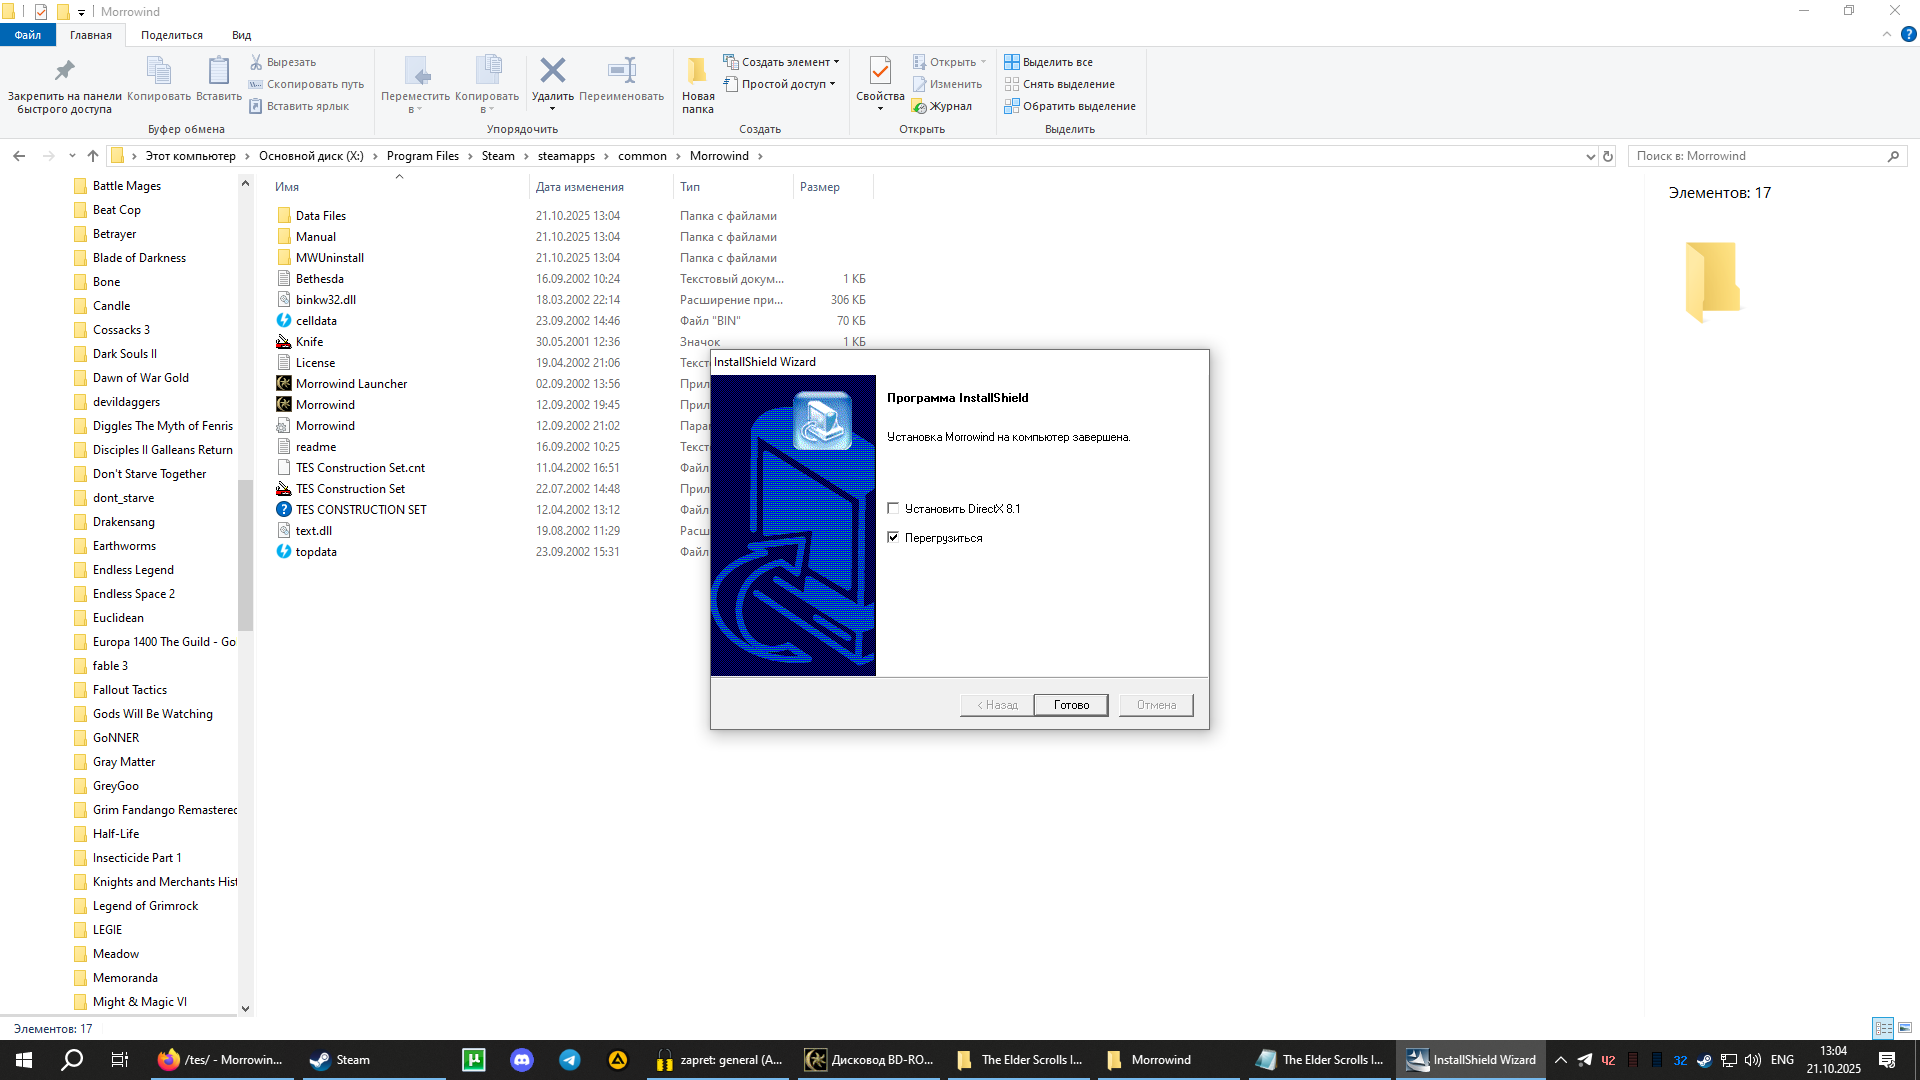Toggle the quick access toolbar checkmark icon
The height and width of the screenshot is (1080, 1920).
(41, 12)
